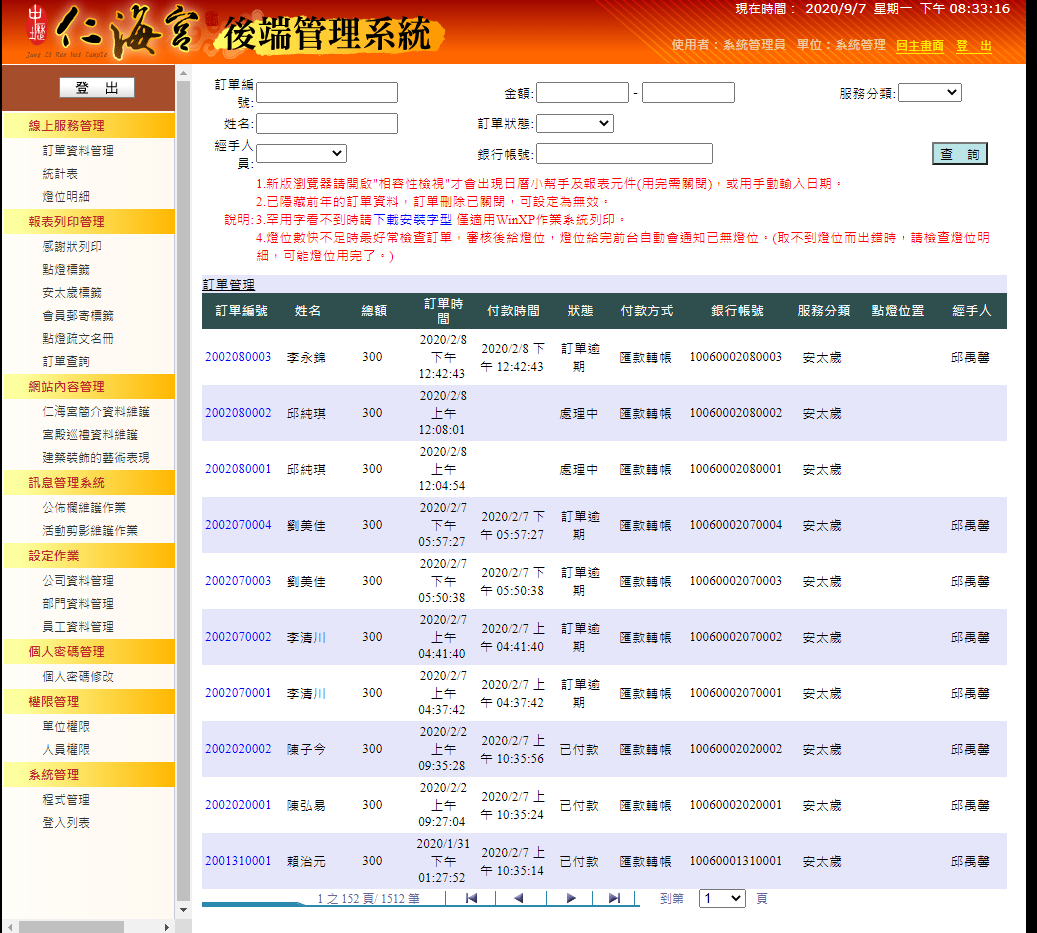Image resolution: width=1037 pixels, height=933 pixels.
Task: Open 建築裝飾的藝術表現 menu item
Action: [x=96, y=458]
